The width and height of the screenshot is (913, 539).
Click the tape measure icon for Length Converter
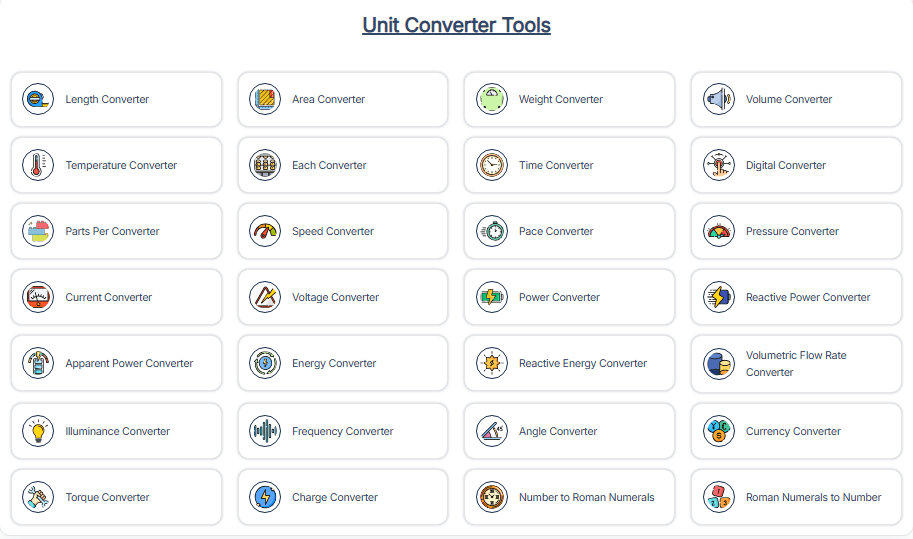[x=38, y=99]
